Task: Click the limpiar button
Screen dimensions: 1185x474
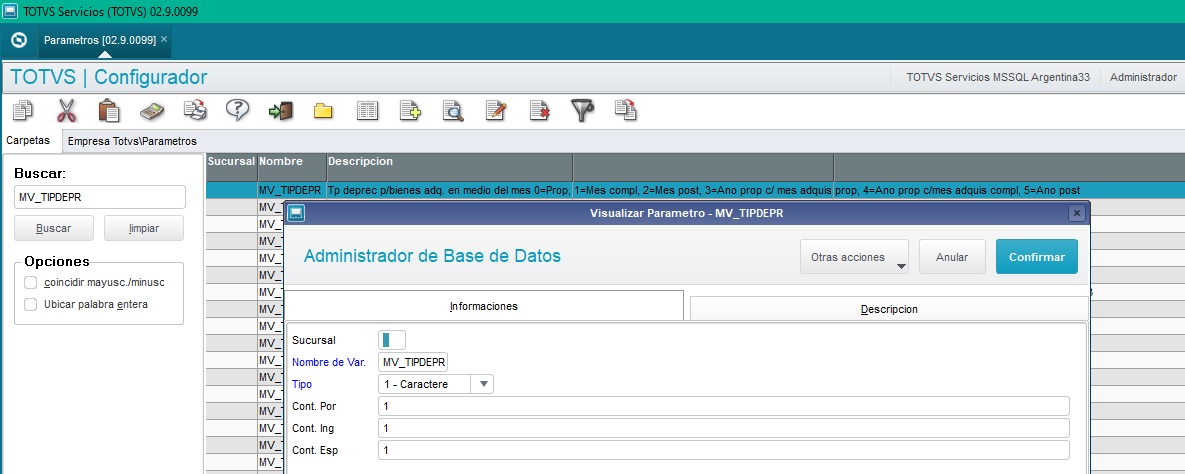Action: (144, 228)
